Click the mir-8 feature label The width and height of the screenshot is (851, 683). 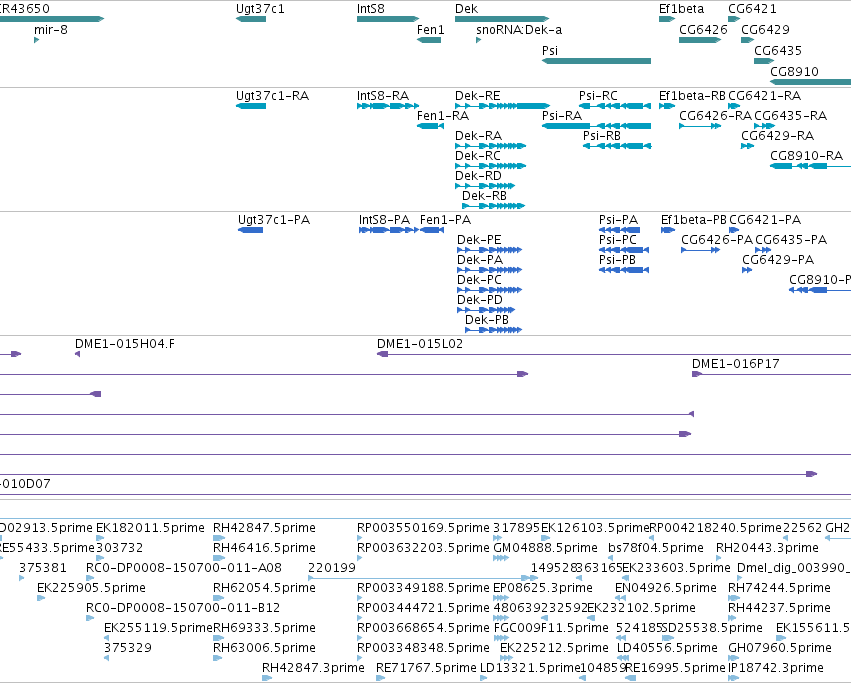click(x=51, y=30)
